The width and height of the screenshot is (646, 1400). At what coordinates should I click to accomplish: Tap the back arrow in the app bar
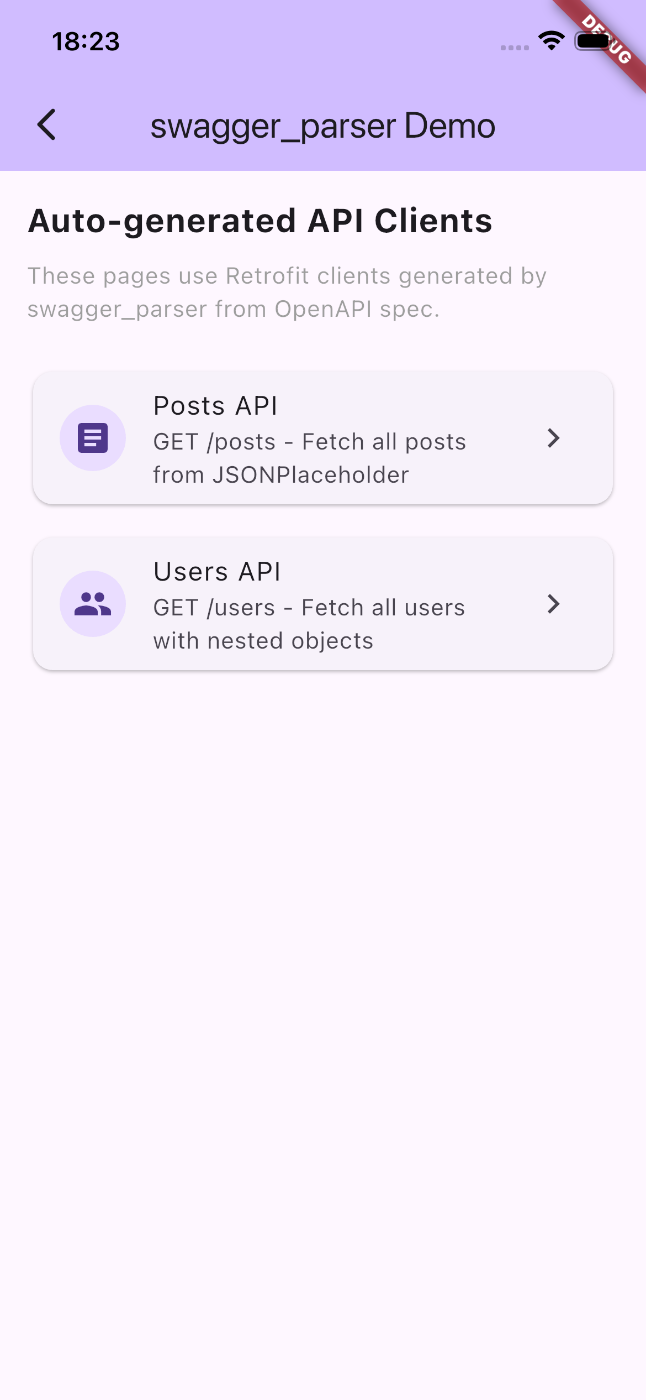[x=46, y=125]
